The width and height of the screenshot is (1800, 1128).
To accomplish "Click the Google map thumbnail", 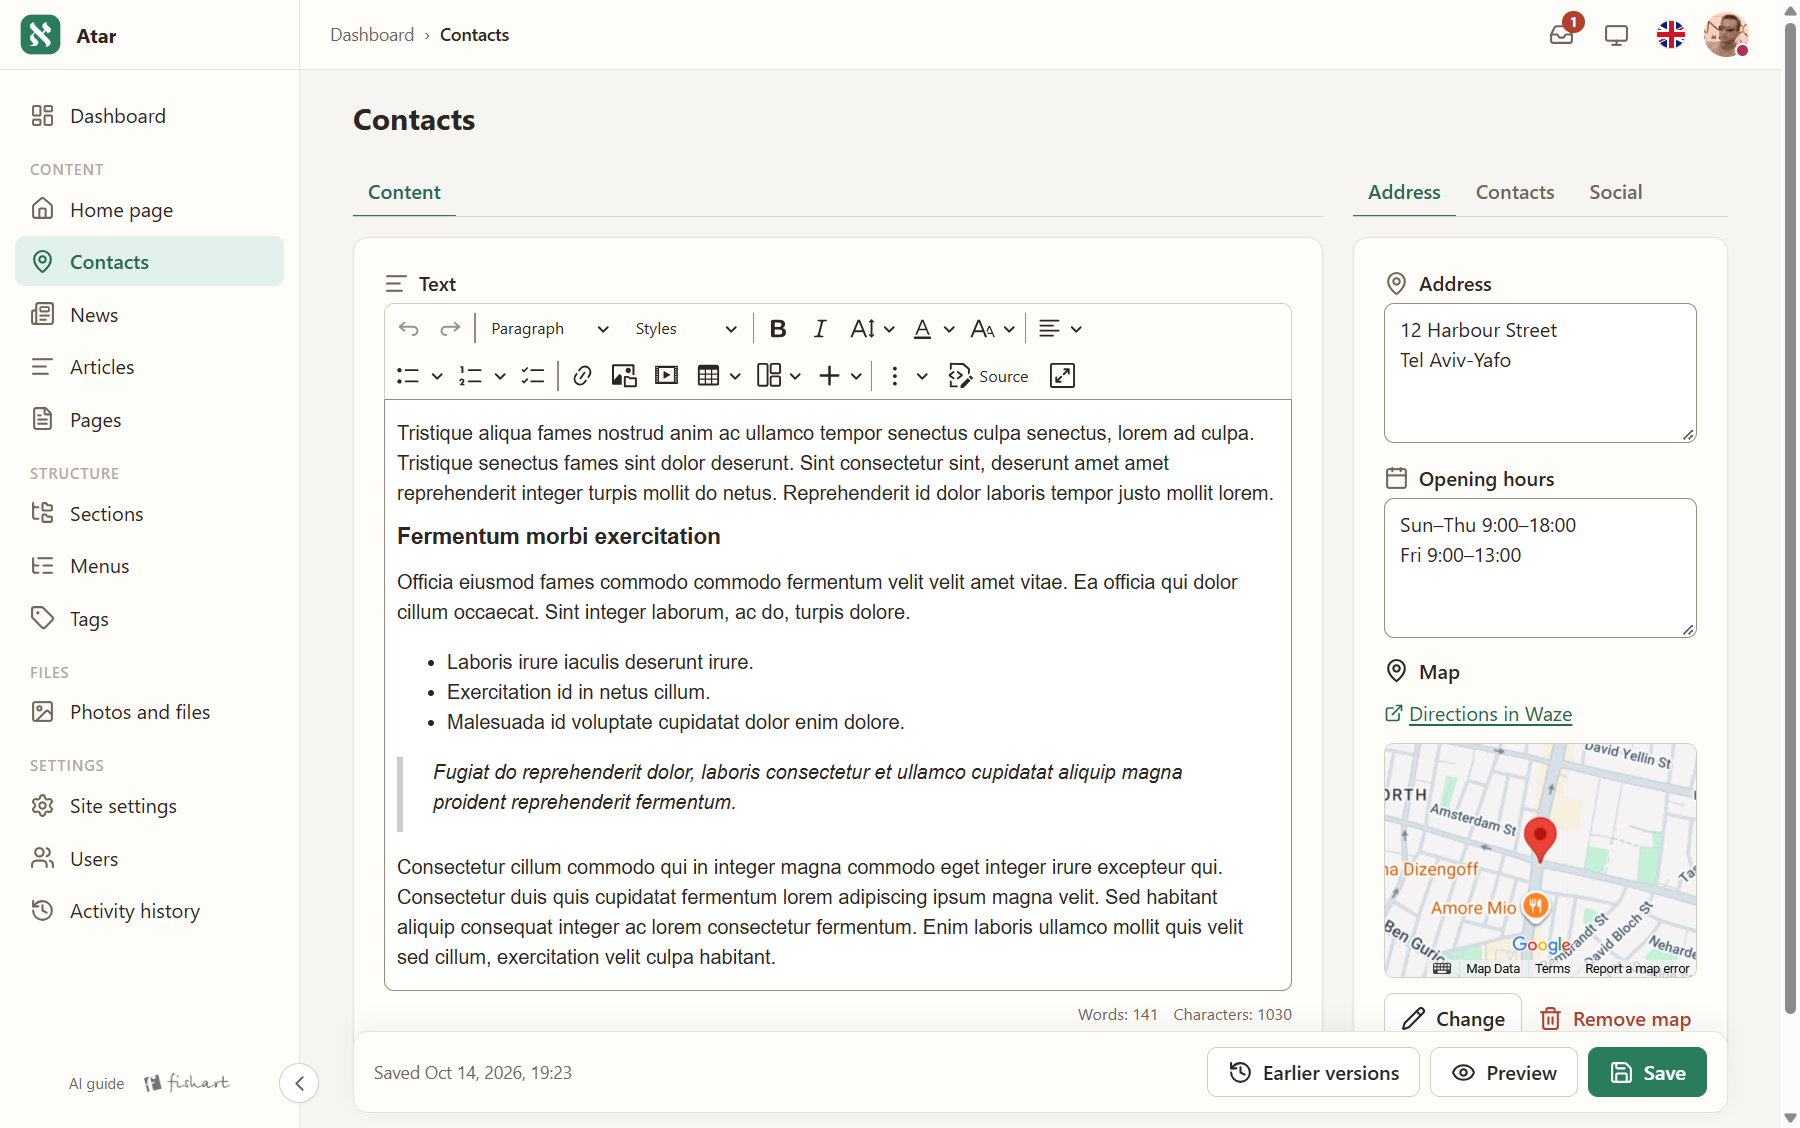I will [1540, 860].
